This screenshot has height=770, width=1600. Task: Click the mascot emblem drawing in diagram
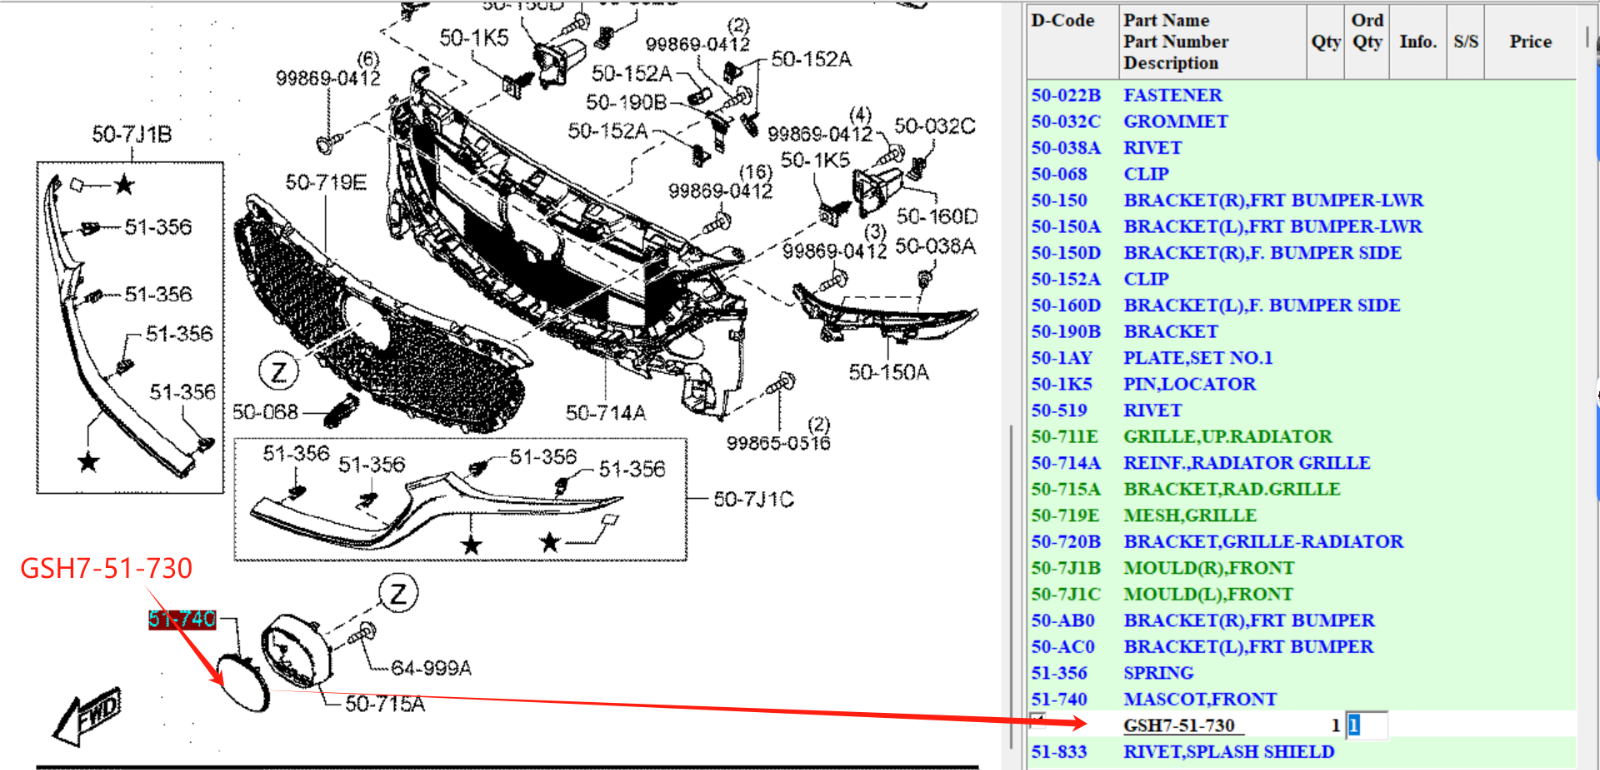coord(243,682)
